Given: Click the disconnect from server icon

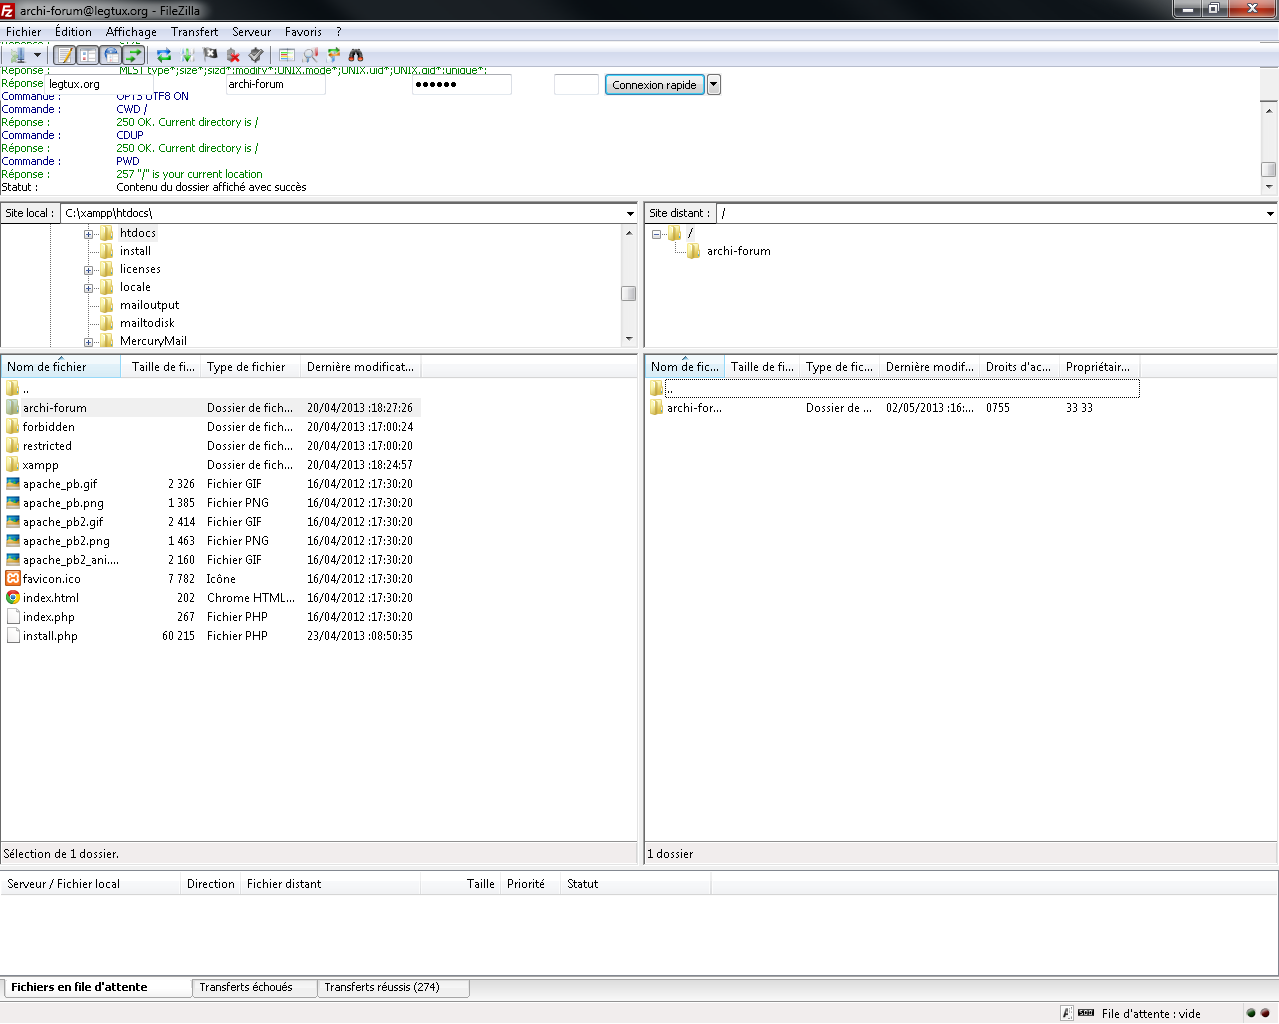Looking at the screenshot, I should pyautogui.click(x=233, y=55).
